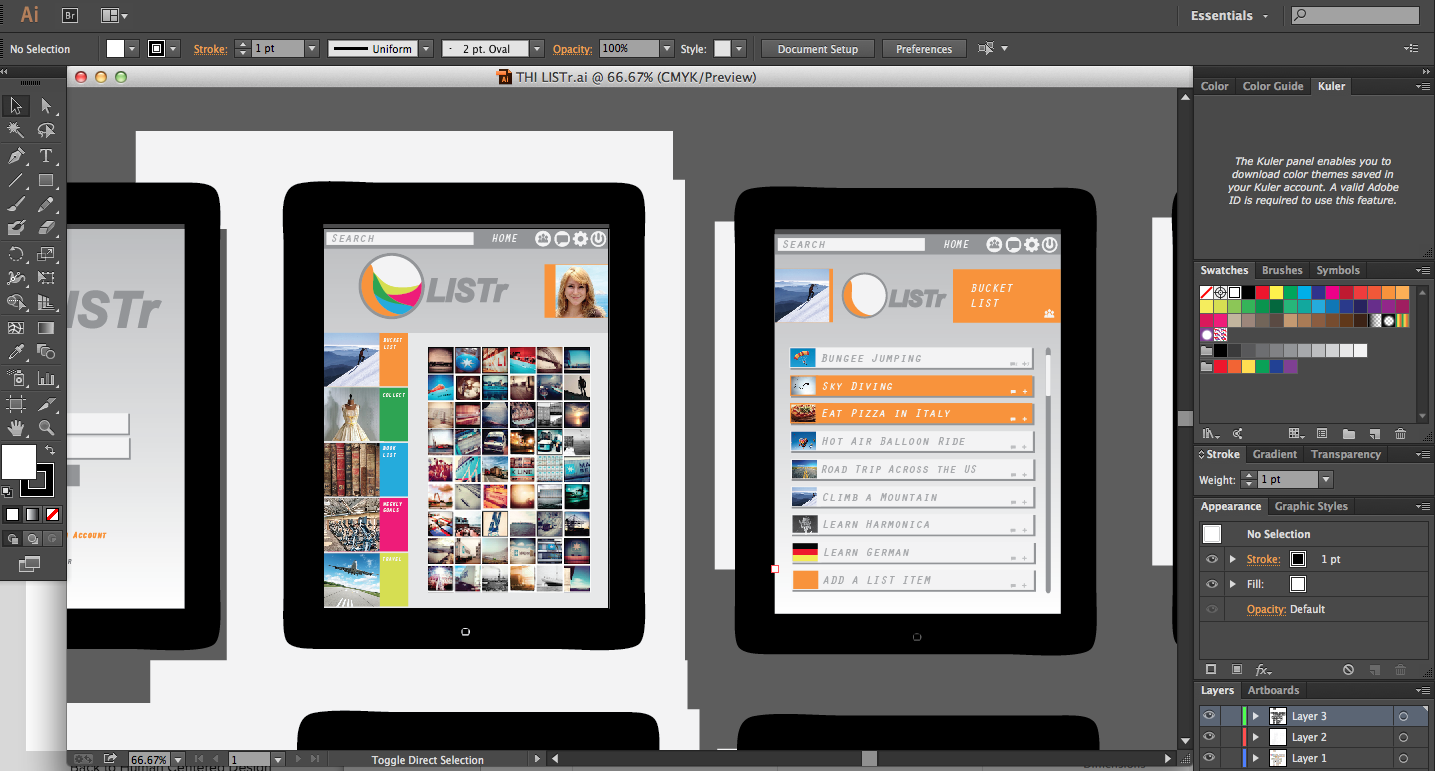Select the Artboard tool

16,403
